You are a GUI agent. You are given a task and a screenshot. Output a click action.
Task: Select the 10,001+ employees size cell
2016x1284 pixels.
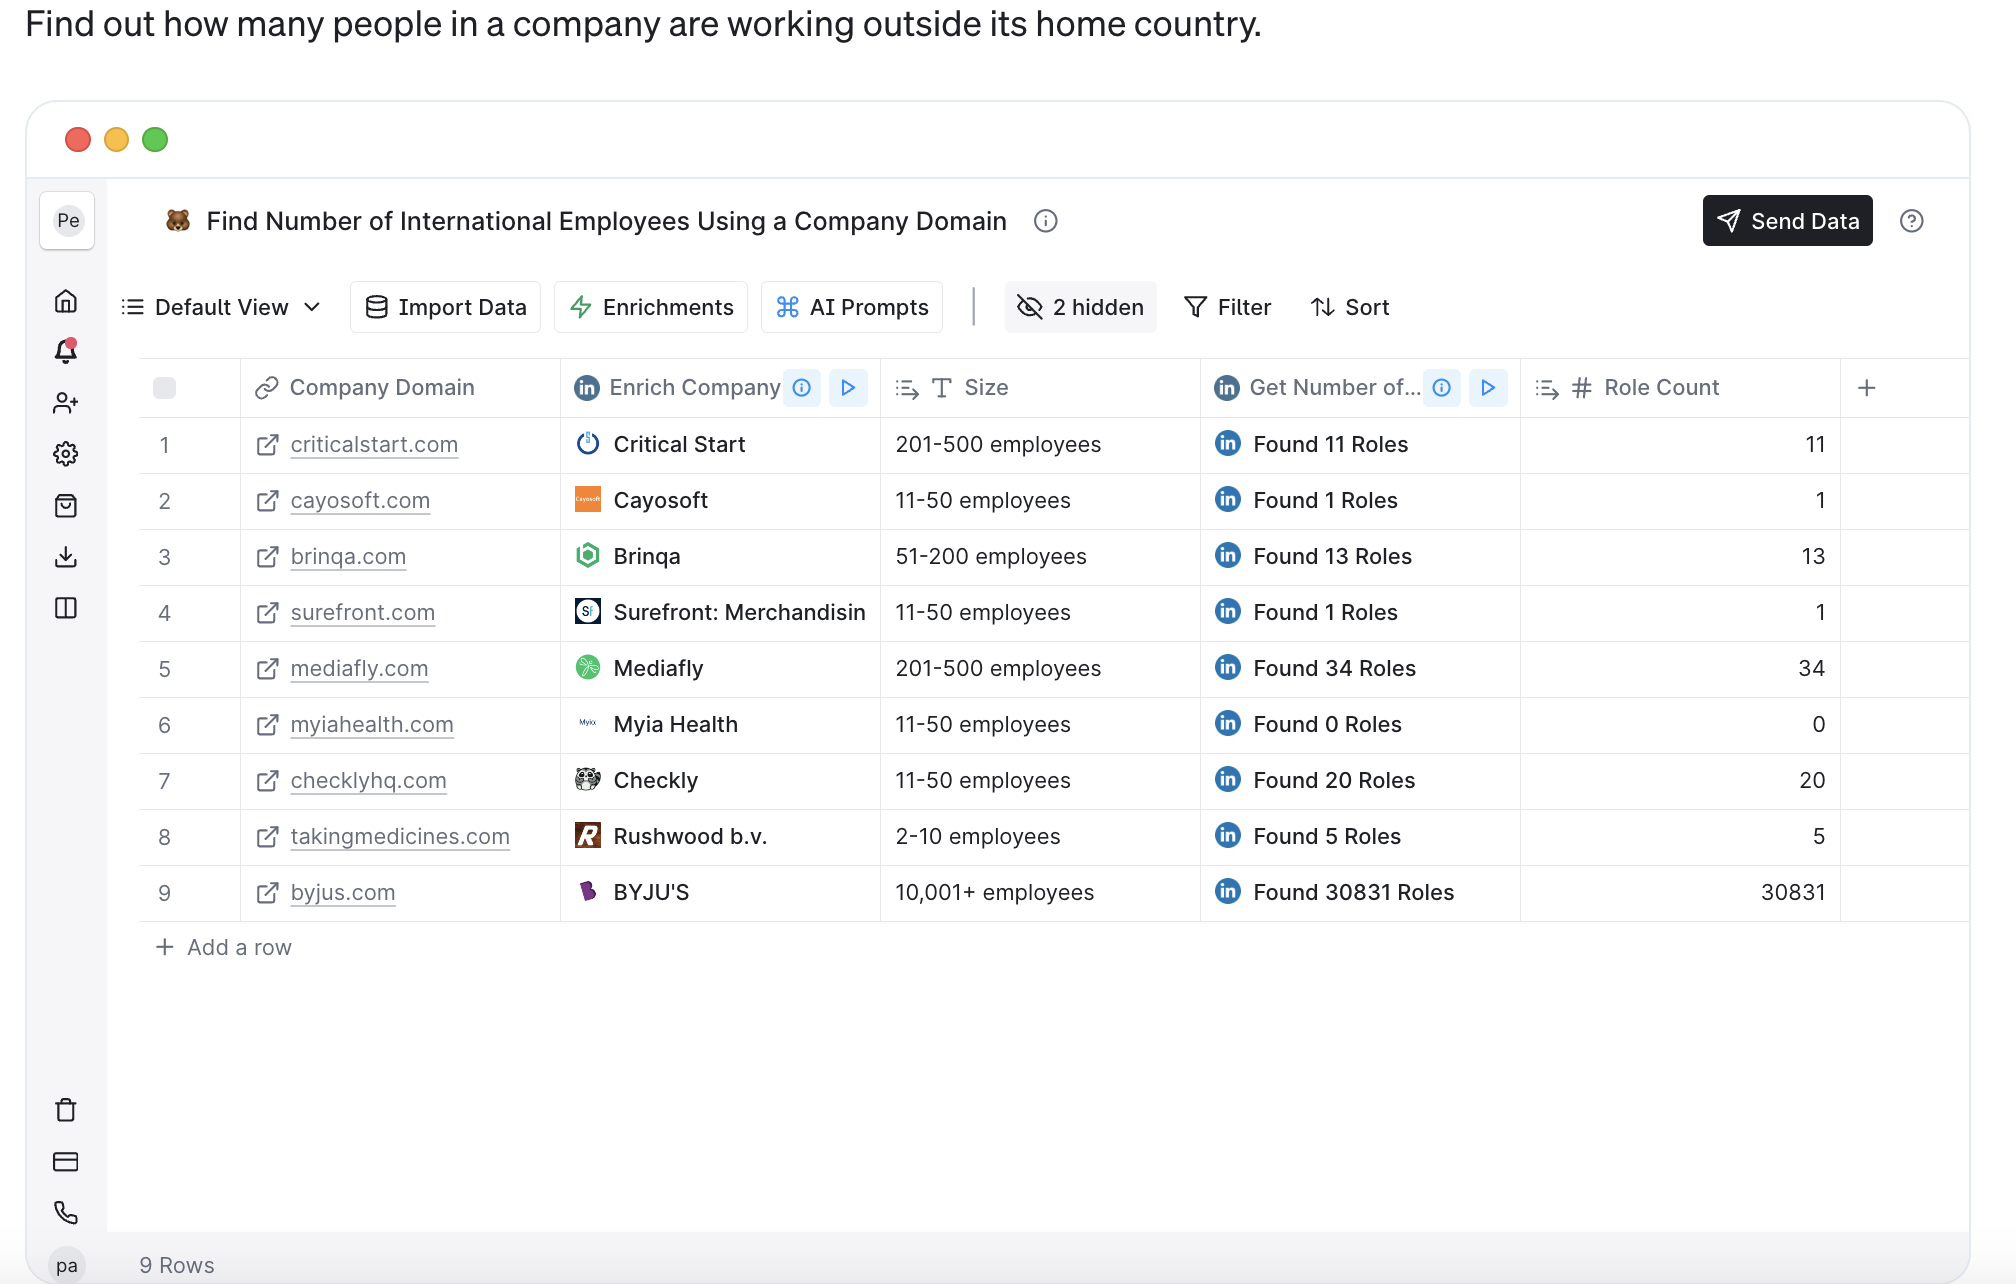[1040, 893]
